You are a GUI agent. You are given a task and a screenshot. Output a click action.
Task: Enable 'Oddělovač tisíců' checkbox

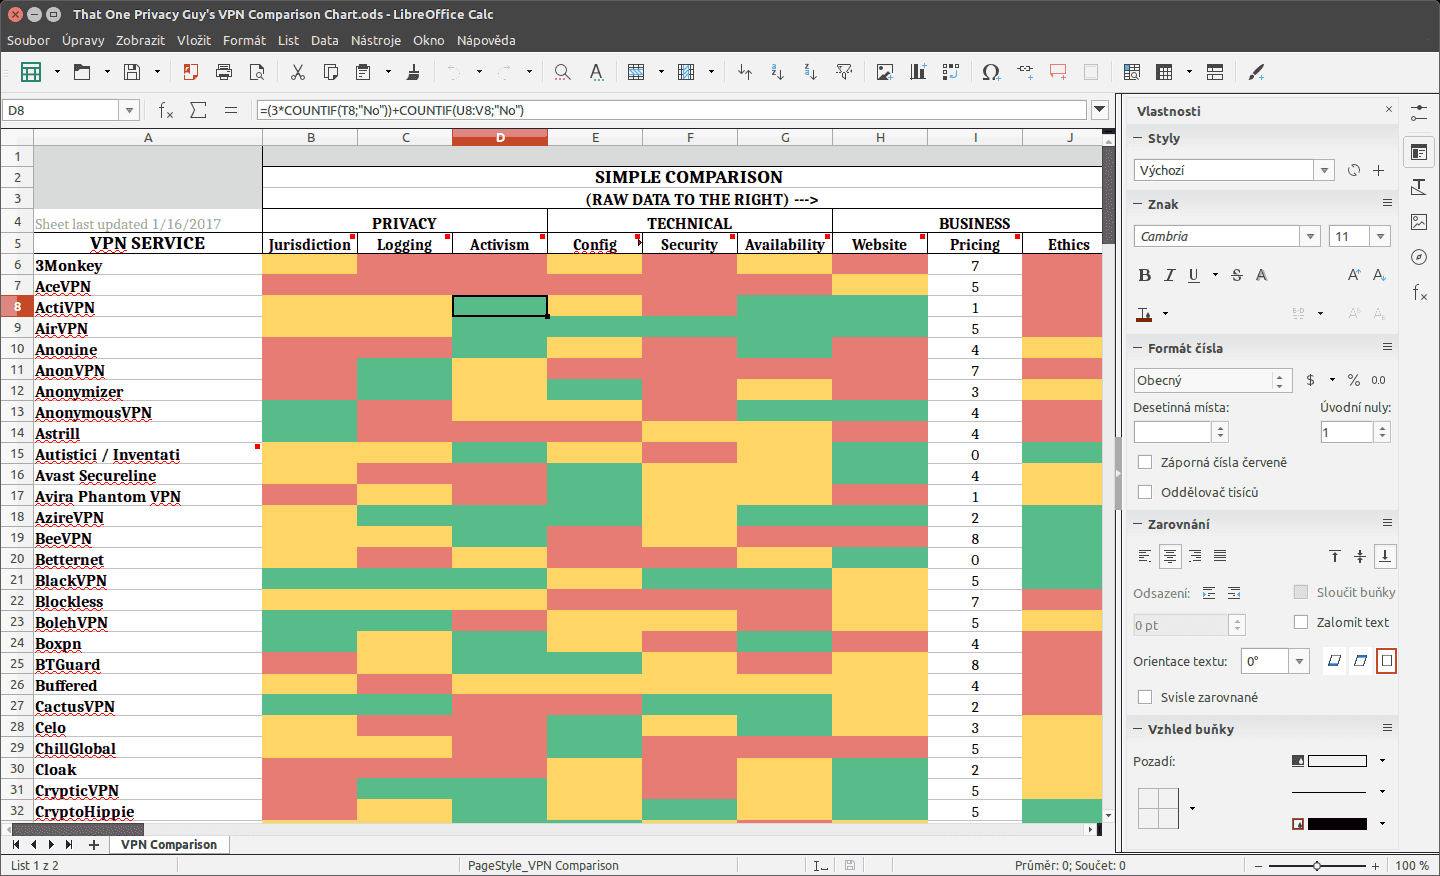click(x=1146, y=492)
